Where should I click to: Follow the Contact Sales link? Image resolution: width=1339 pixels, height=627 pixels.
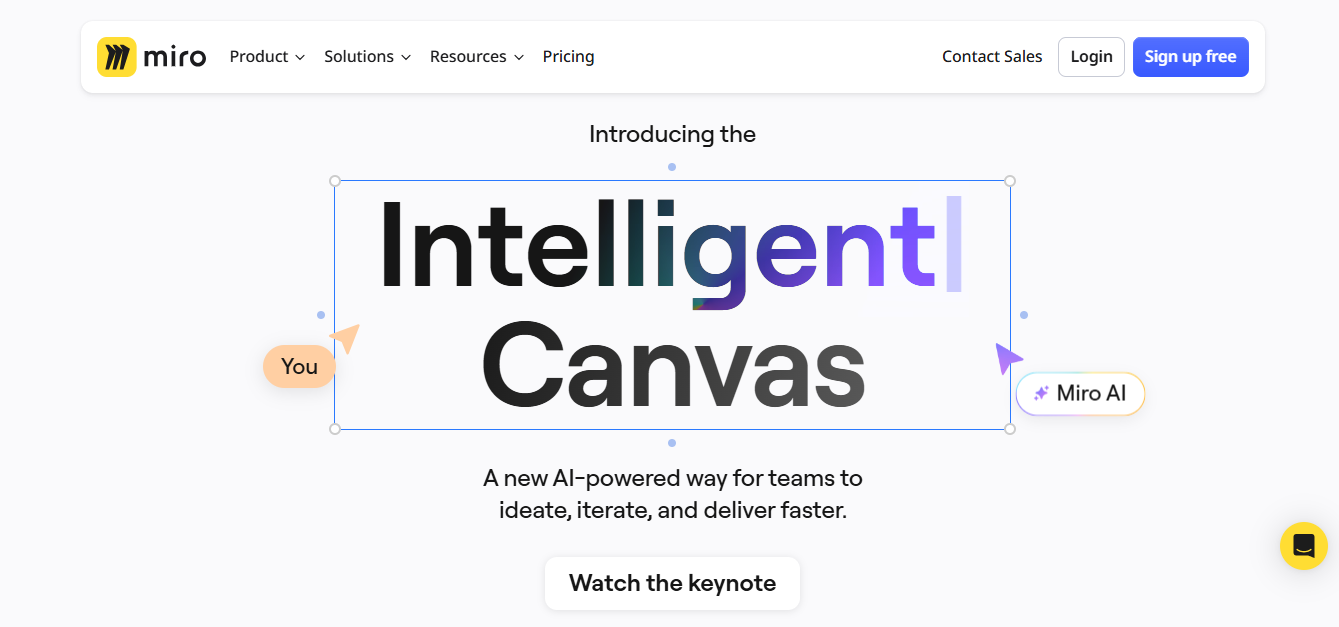pos(992,57)
